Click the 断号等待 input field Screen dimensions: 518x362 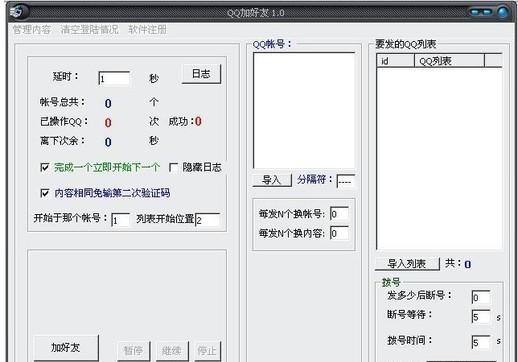481,317
